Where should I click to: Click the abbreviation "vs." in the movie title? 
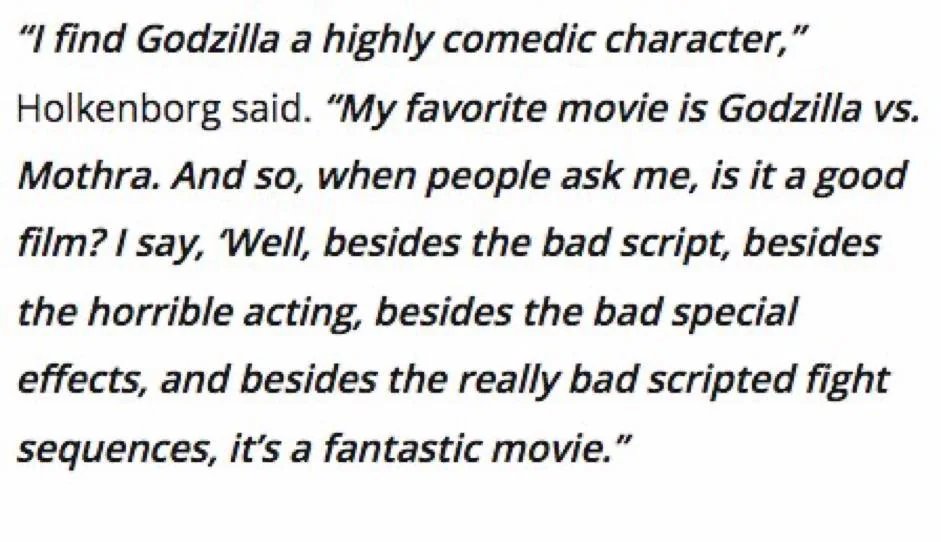(x=892, y=110)
